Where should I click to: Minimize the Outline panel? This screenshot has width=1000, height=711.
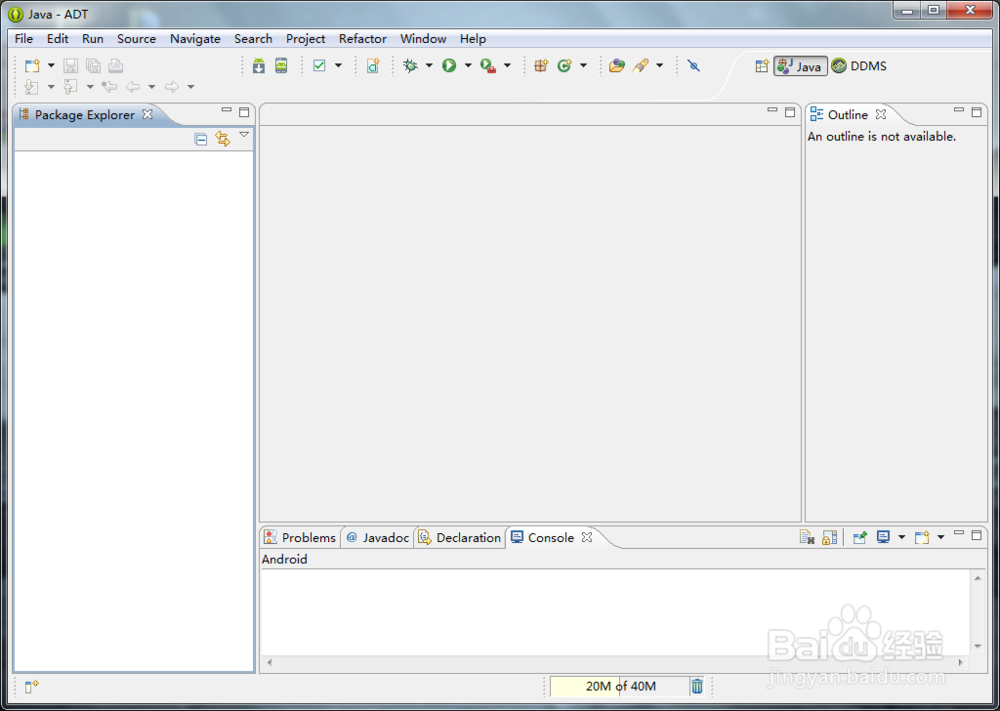pos(959,110)
